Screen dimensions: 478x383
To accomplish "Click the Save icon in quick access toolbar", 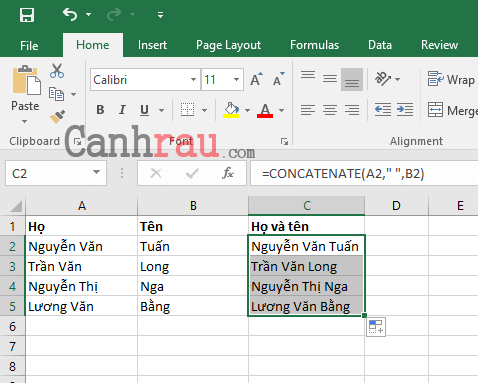I will [x=27, y=15].
